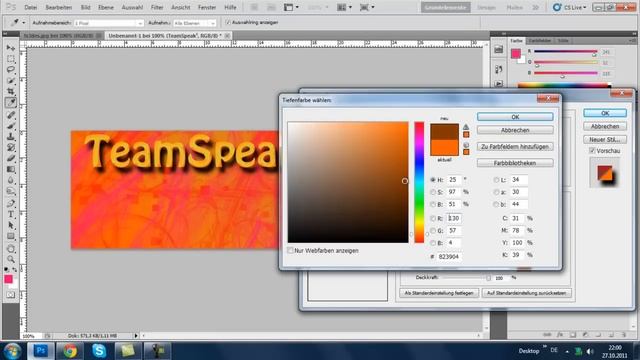Viewport: 640px width, 360px height.
Task: Select the G green radio button
Action: click(x=433, y=231)
